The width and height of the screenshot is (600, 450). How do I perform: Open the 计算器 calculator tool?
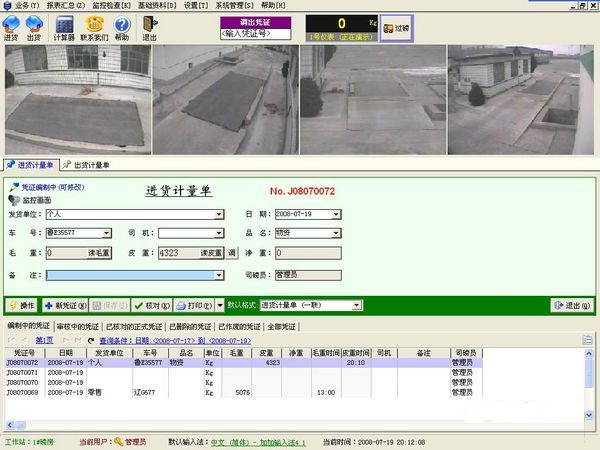coord(64,28)
